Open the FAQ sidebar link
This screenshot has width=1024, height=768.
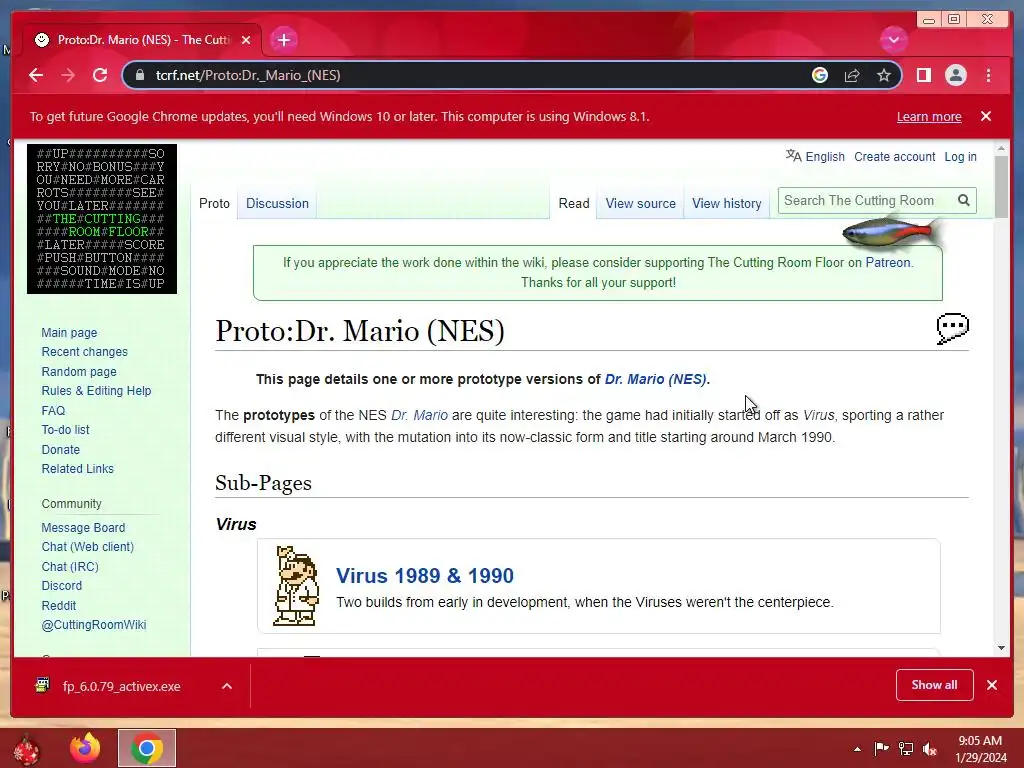point(53,410)
